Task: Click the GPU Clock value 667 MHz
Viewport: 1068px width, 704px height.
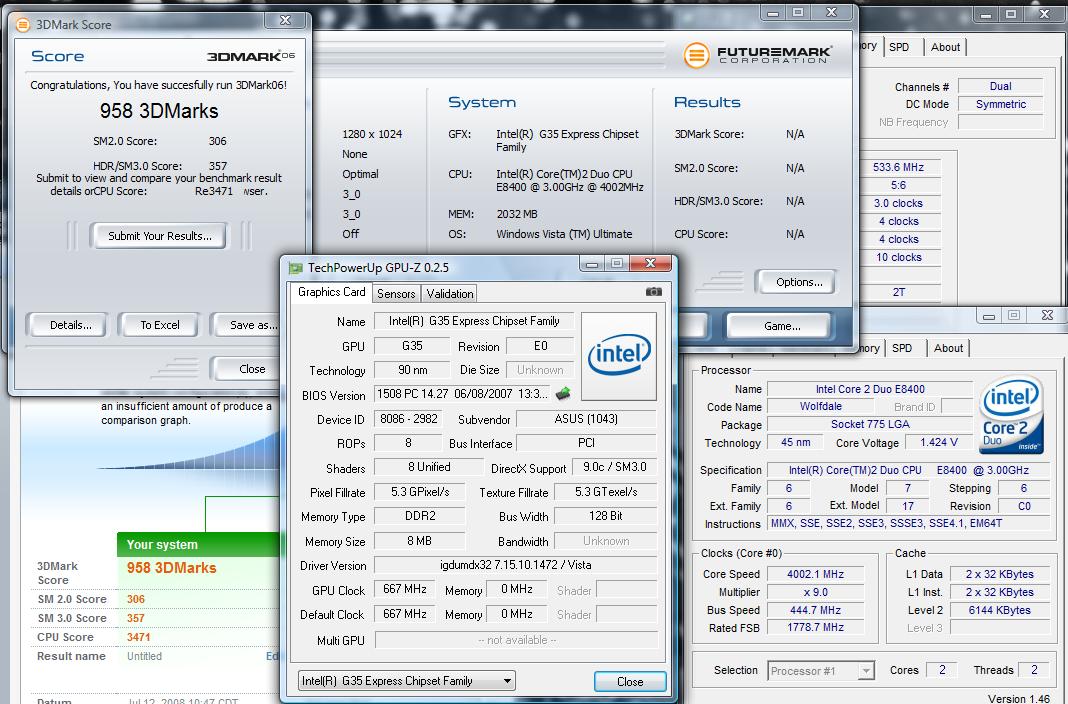Action: [405, 589]
